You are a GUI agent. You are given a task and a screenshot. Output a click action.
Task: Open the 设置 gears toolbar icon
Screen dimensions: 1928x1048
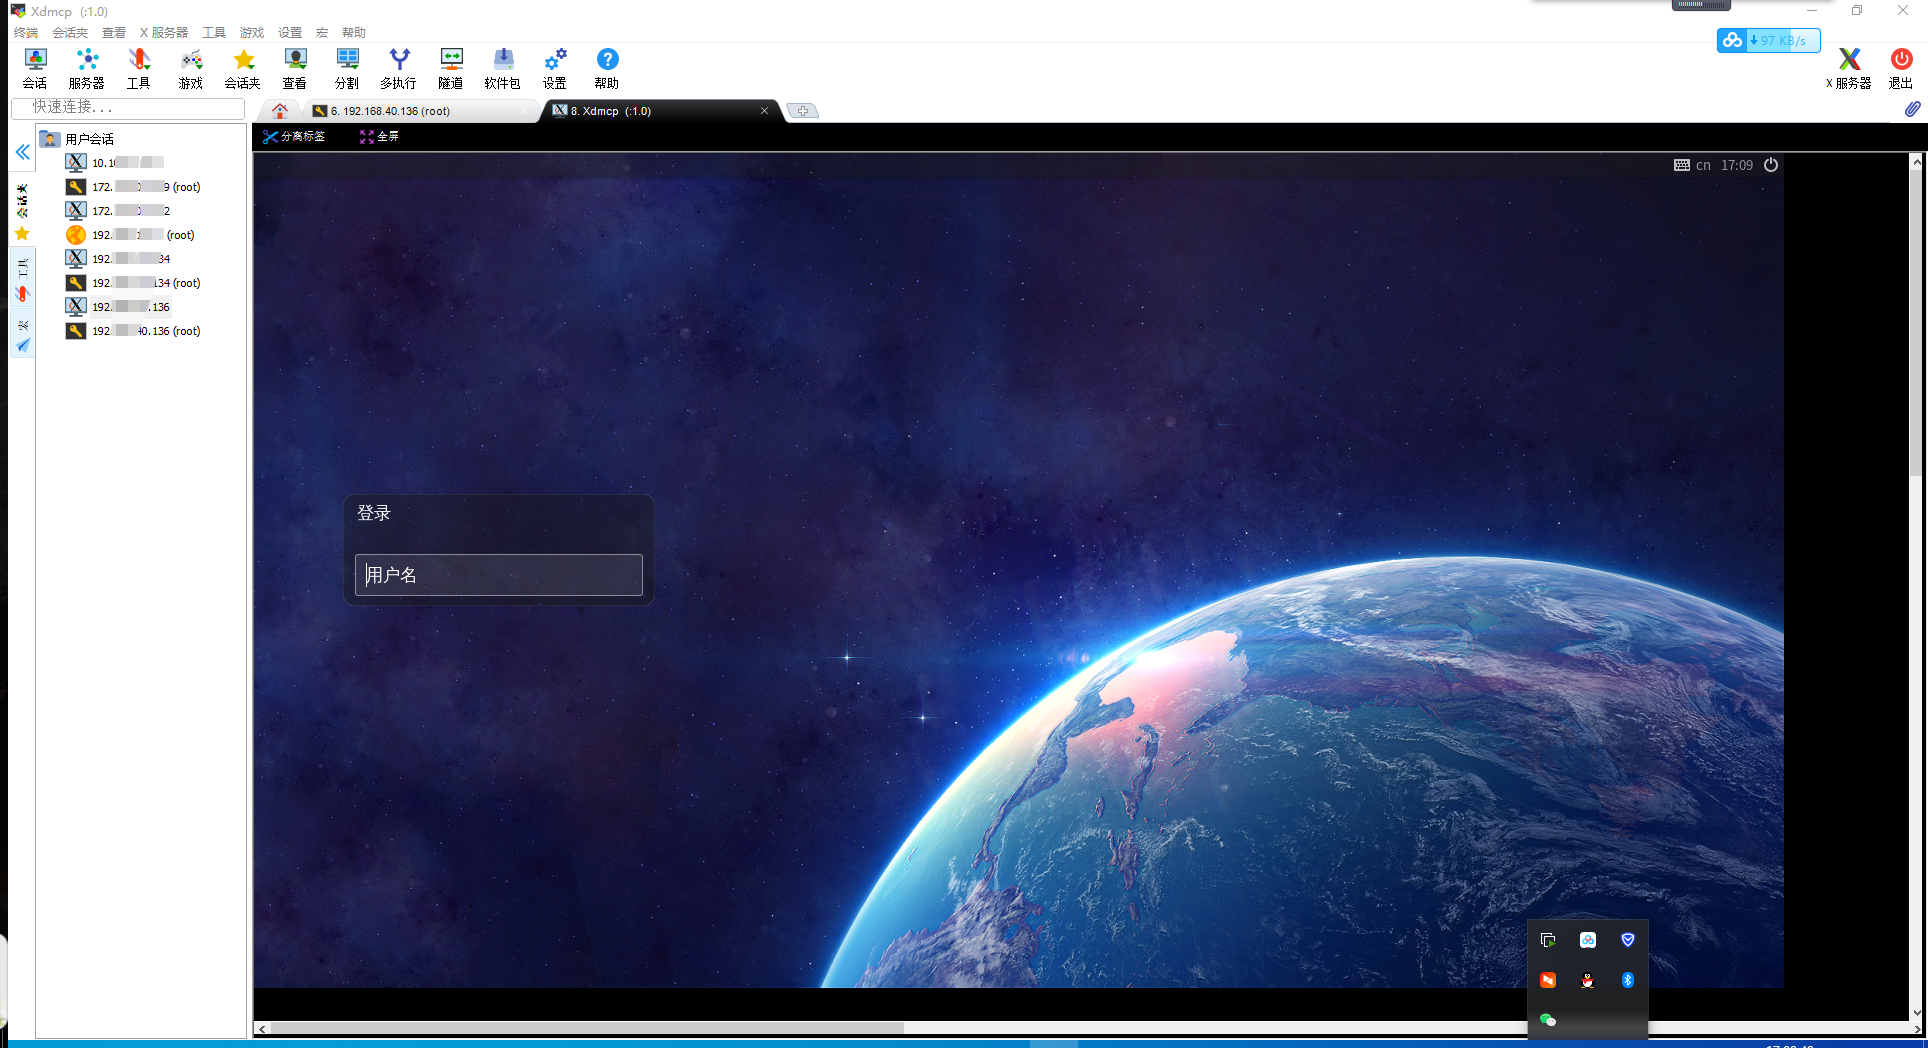[x=555, y=69]
